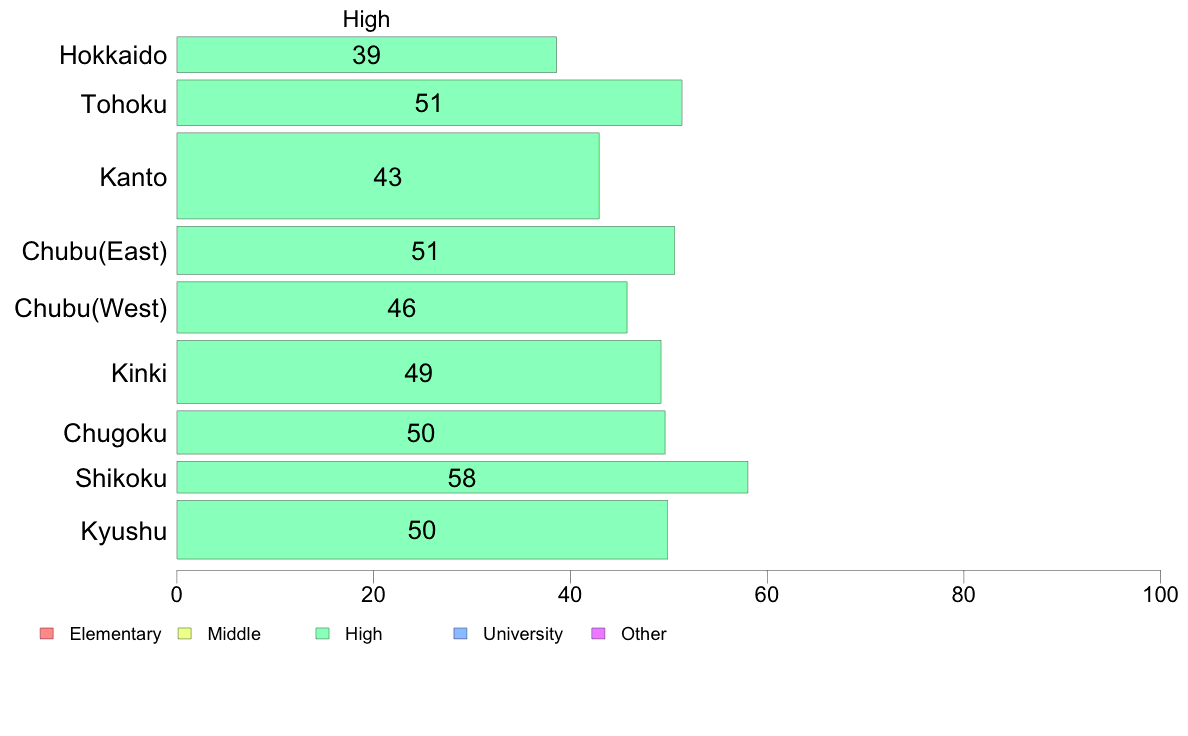Click the Kyushu region label
The width and height of the screenshot is (1188, 736).
[x=123, y=531]
